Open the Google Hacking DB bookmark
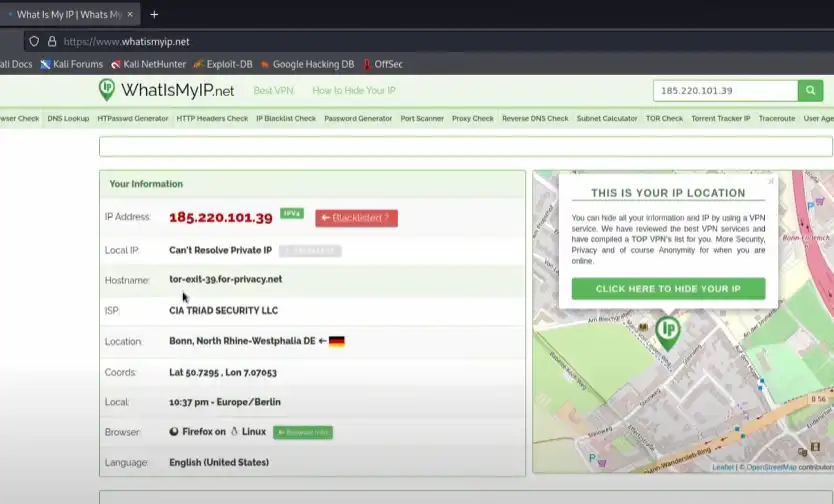Image resolution: width=834 pixels, height=504 pixels. pyautogui.click(x=307, y=64)
